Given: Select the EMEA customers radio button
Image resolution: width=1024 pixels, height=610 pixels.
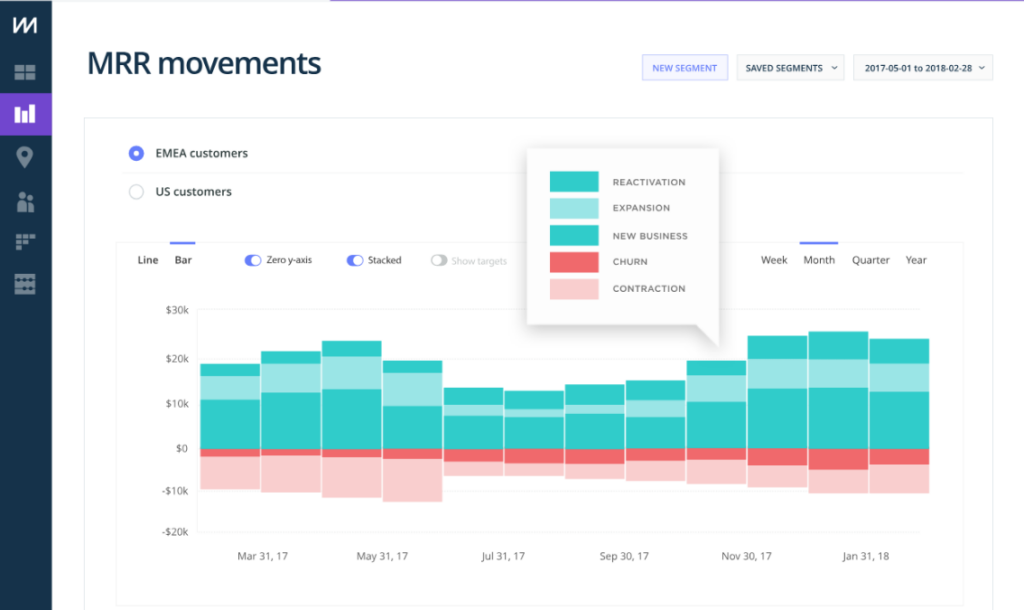Looking at the screenshot, I should coord(136,153).
